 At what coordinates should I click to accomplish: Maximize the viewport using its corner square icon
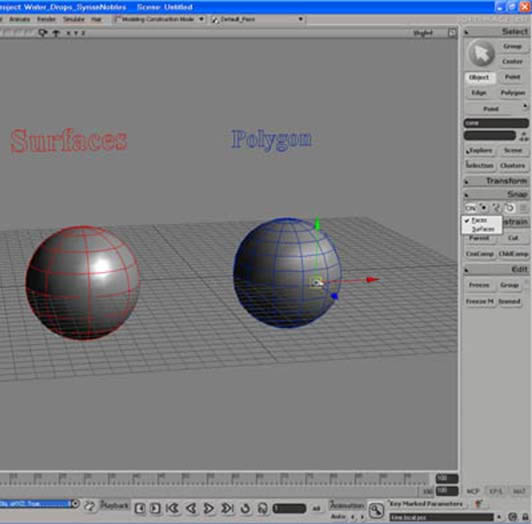point(452,33)
